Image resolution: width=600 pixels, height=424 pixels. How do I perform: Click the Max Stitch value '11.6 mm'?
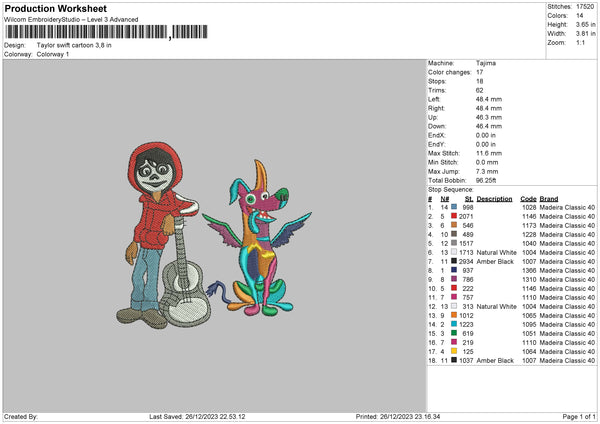point(489,153)
